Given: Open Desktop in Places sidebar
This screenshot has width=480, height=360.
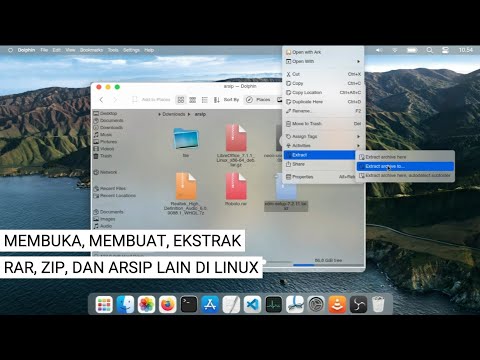Looking at the screenshot, I should pos(105,113).
